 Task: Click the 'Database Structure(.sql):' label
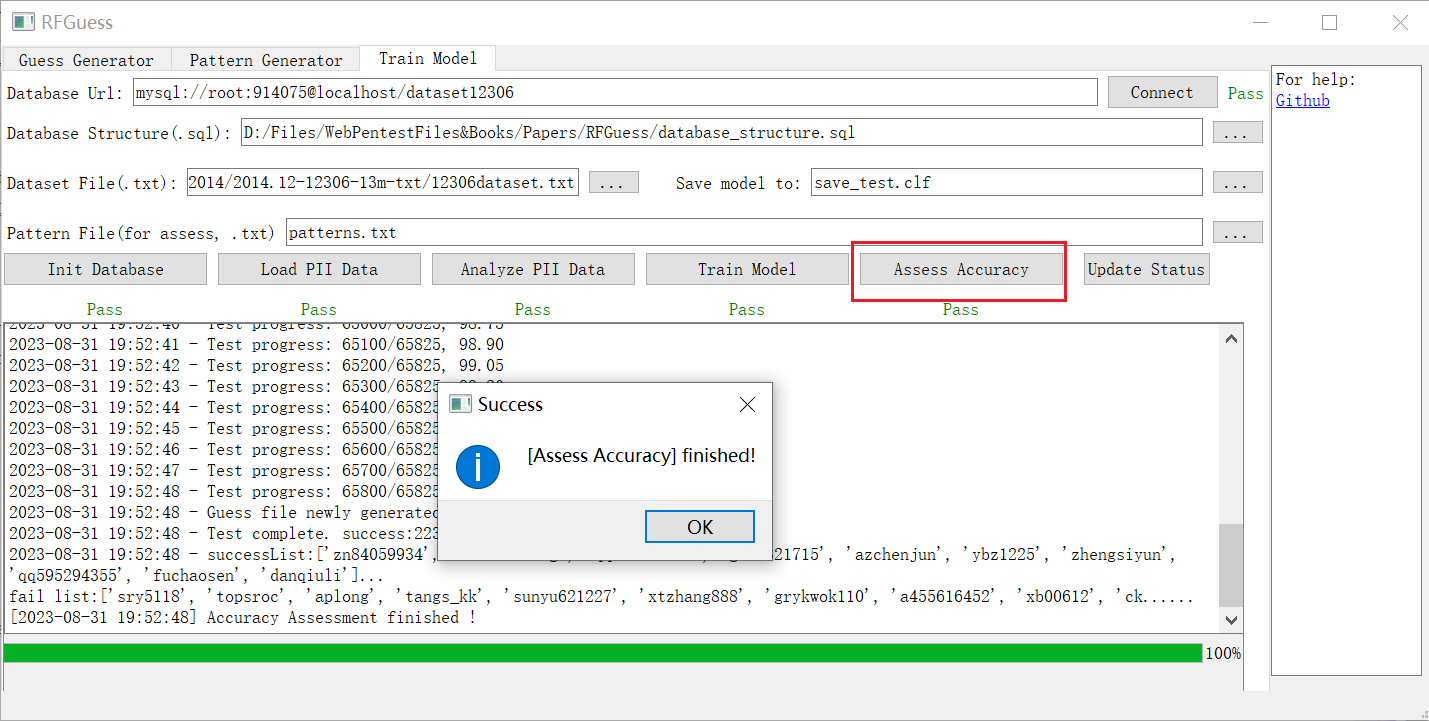tap(120, 133)
